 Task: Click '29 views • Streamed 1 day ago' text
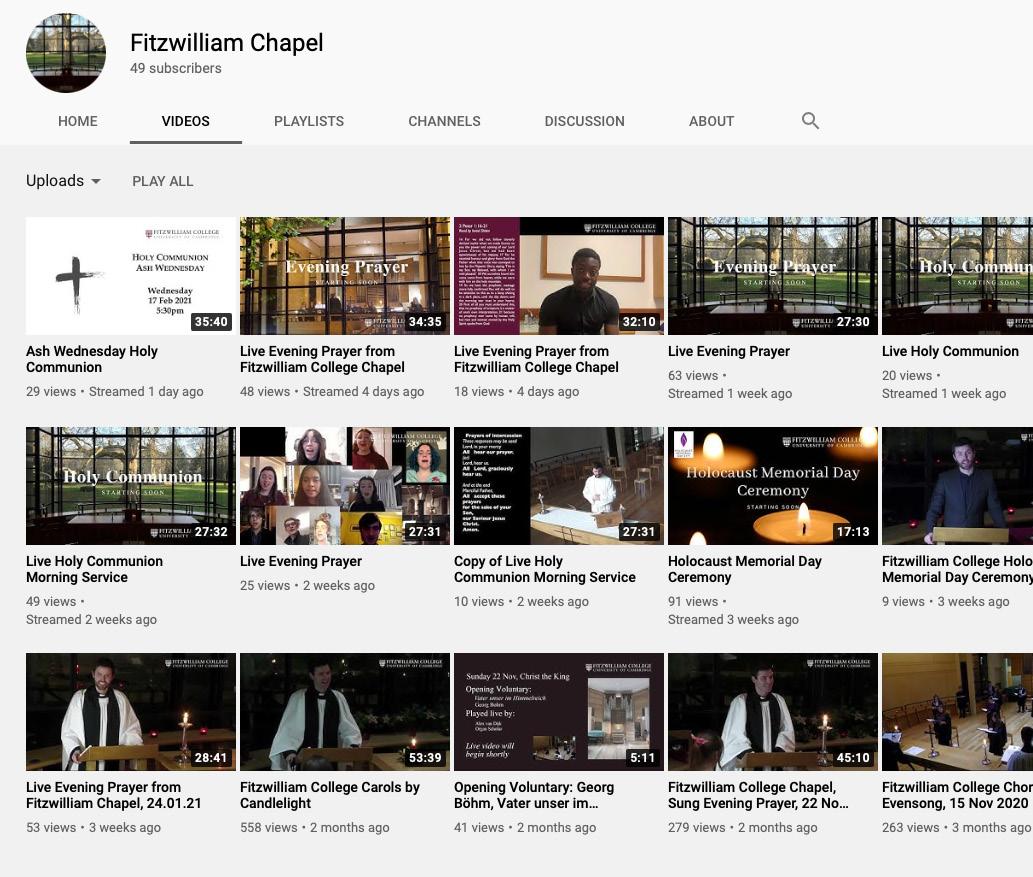115,391
